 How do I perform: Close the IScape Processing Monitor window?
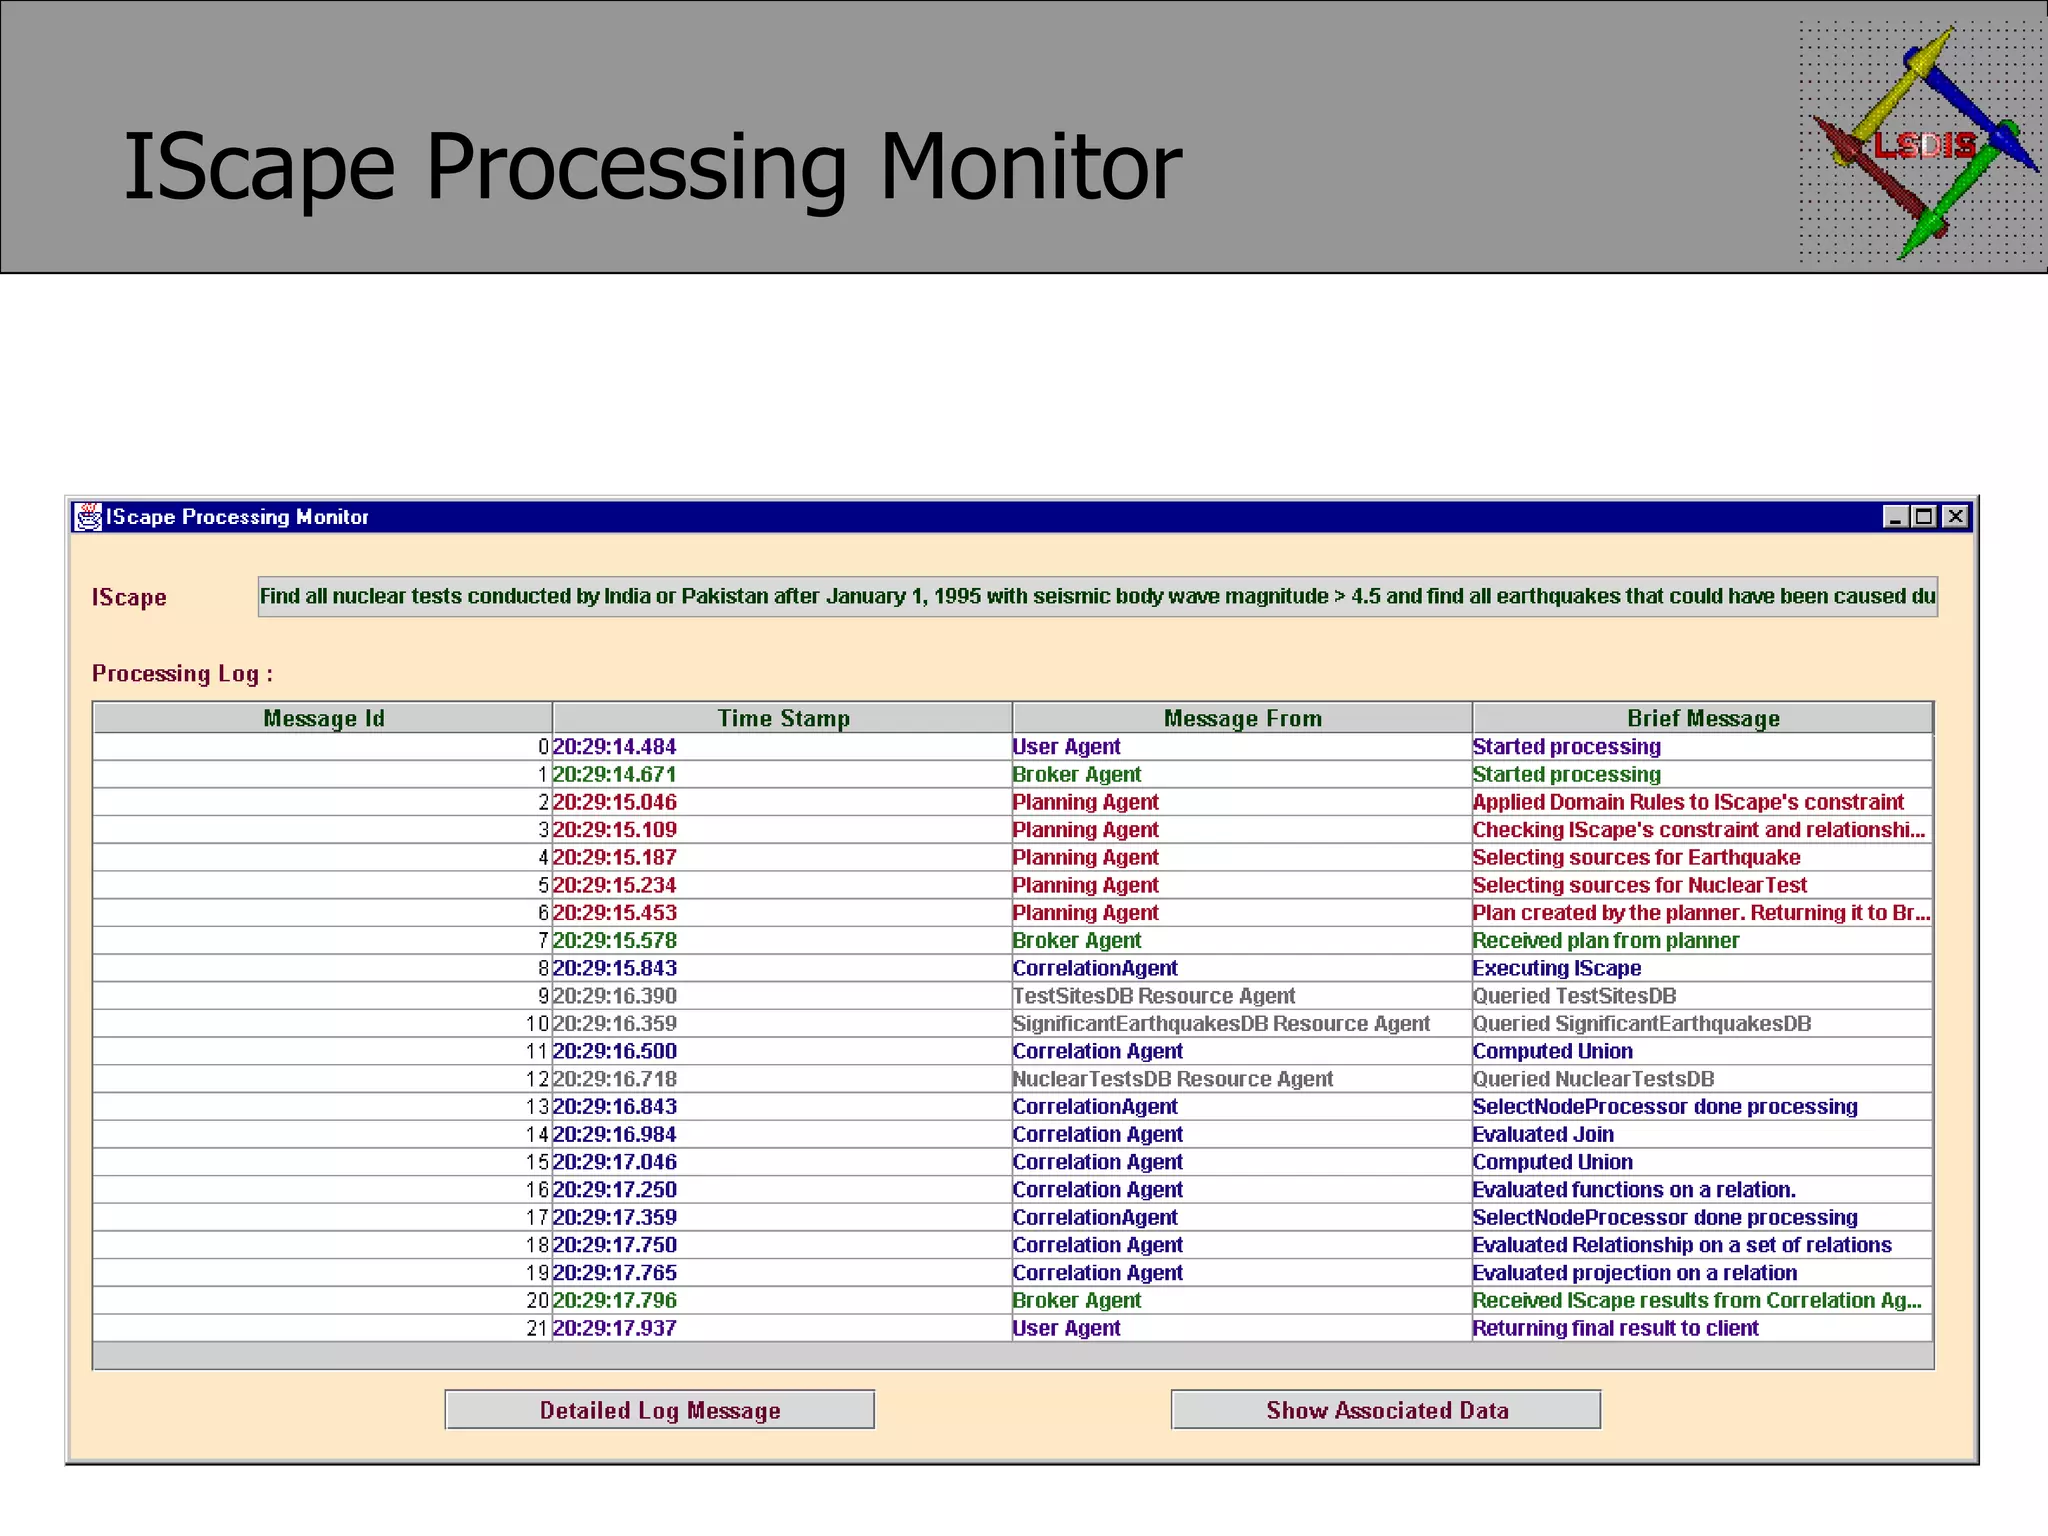click(x=1955, y=517)
